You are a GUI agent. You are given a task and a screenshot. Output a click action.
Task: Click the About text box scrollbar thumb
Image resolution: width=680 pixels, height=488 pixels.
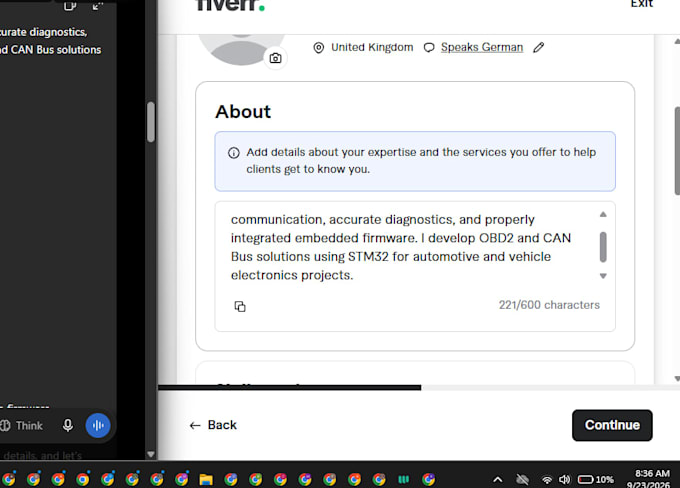(x=603, y=247)
